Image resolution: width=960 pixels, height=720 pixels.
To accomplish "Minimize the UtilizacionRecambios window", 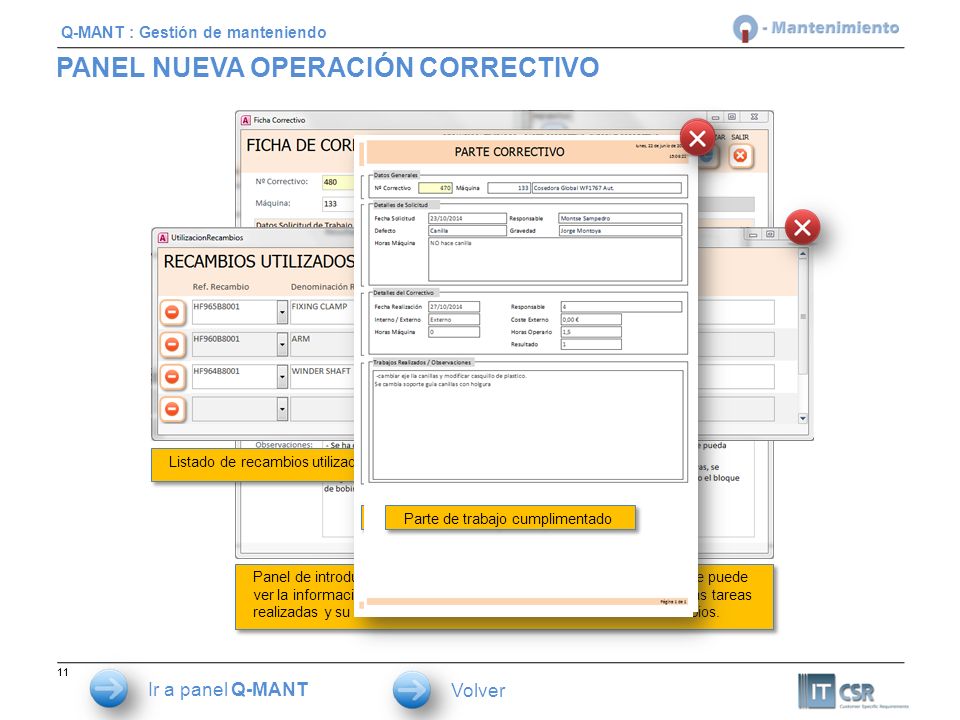I will [x=754, y=234].
